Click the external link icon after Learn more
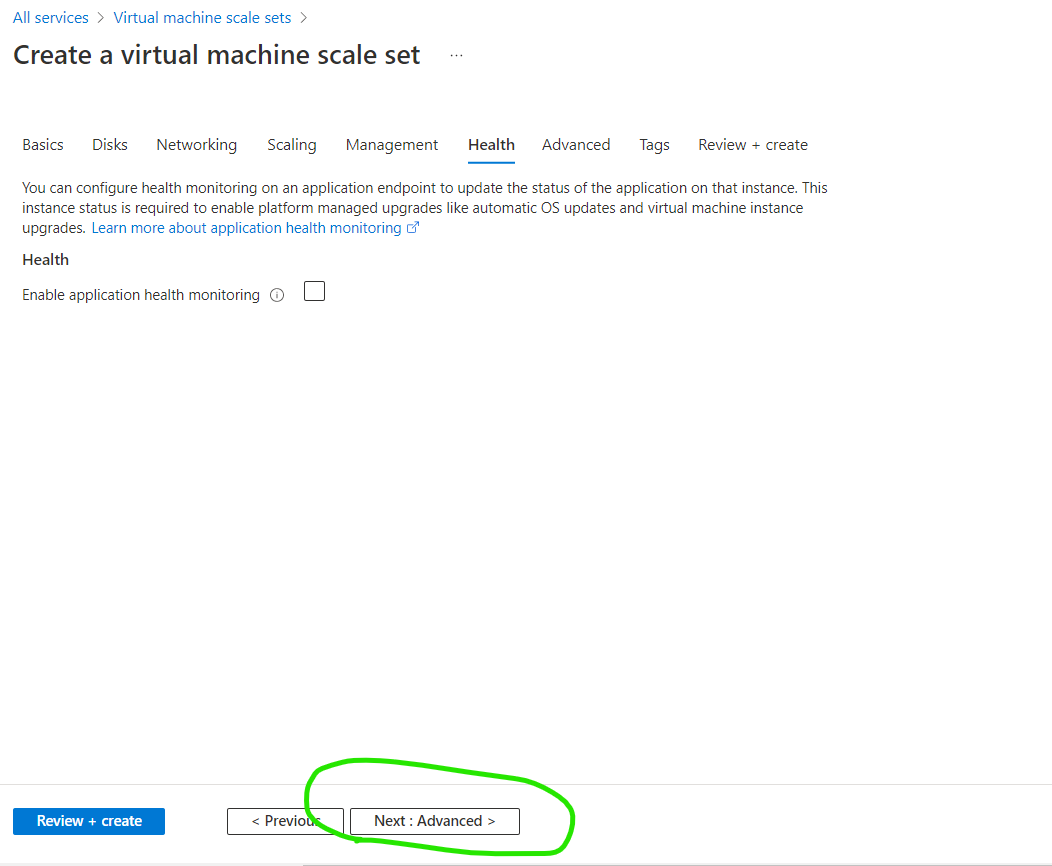 point(413,228)
